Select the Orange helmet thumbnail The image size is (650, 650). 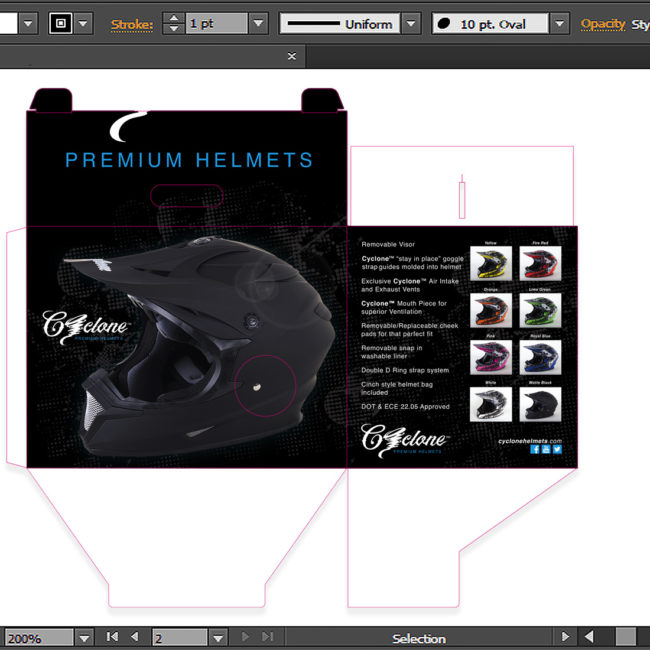click(491, 310)
